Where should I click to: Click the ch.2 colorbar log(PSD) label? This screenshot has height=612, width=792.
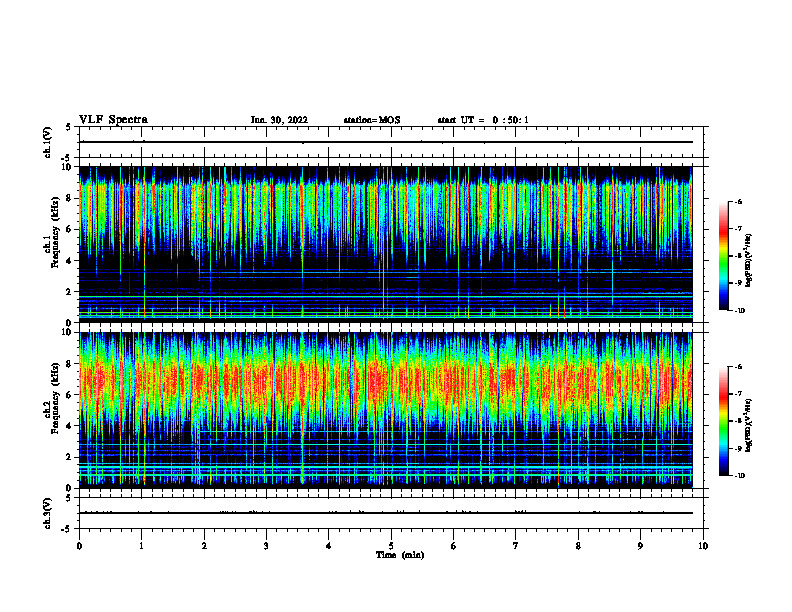coord(748,426)
